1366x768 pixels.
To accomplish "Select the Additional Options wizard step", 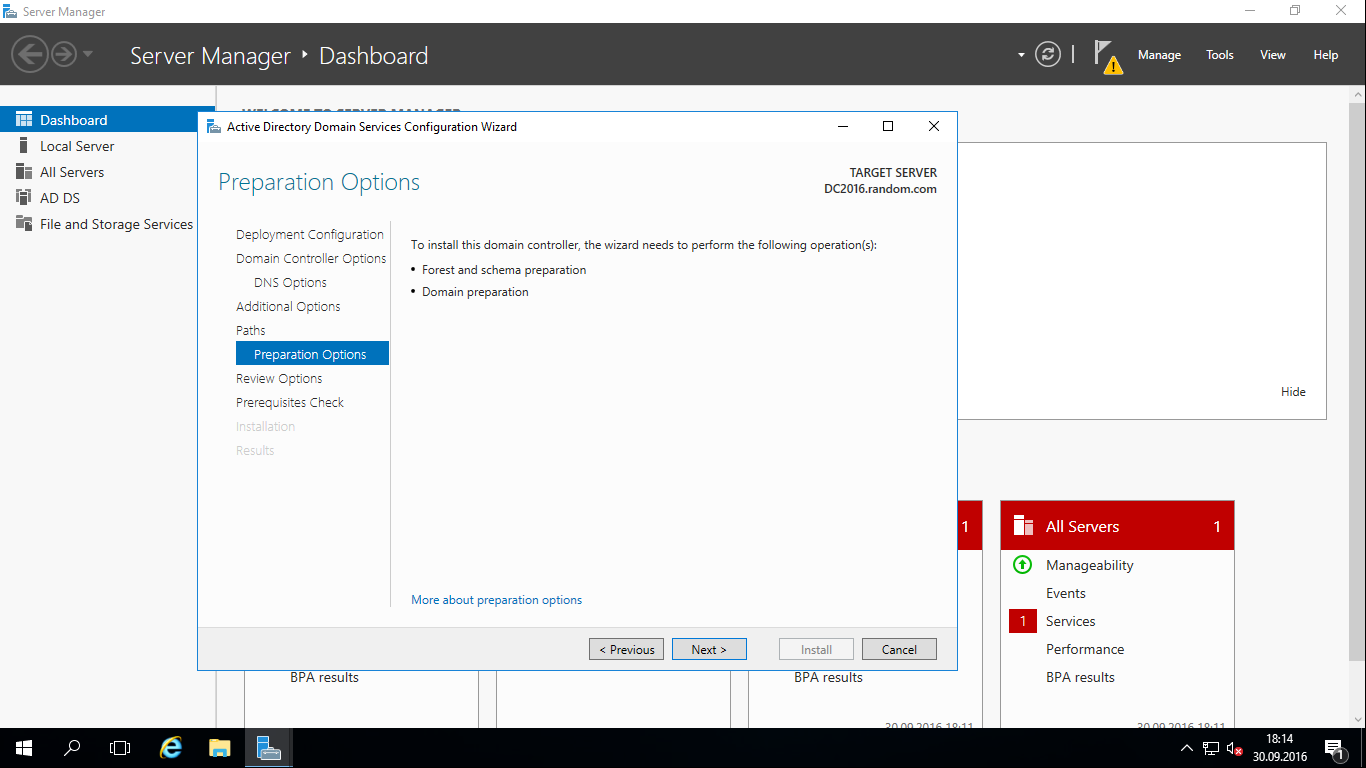I will (x=288, y=307).
